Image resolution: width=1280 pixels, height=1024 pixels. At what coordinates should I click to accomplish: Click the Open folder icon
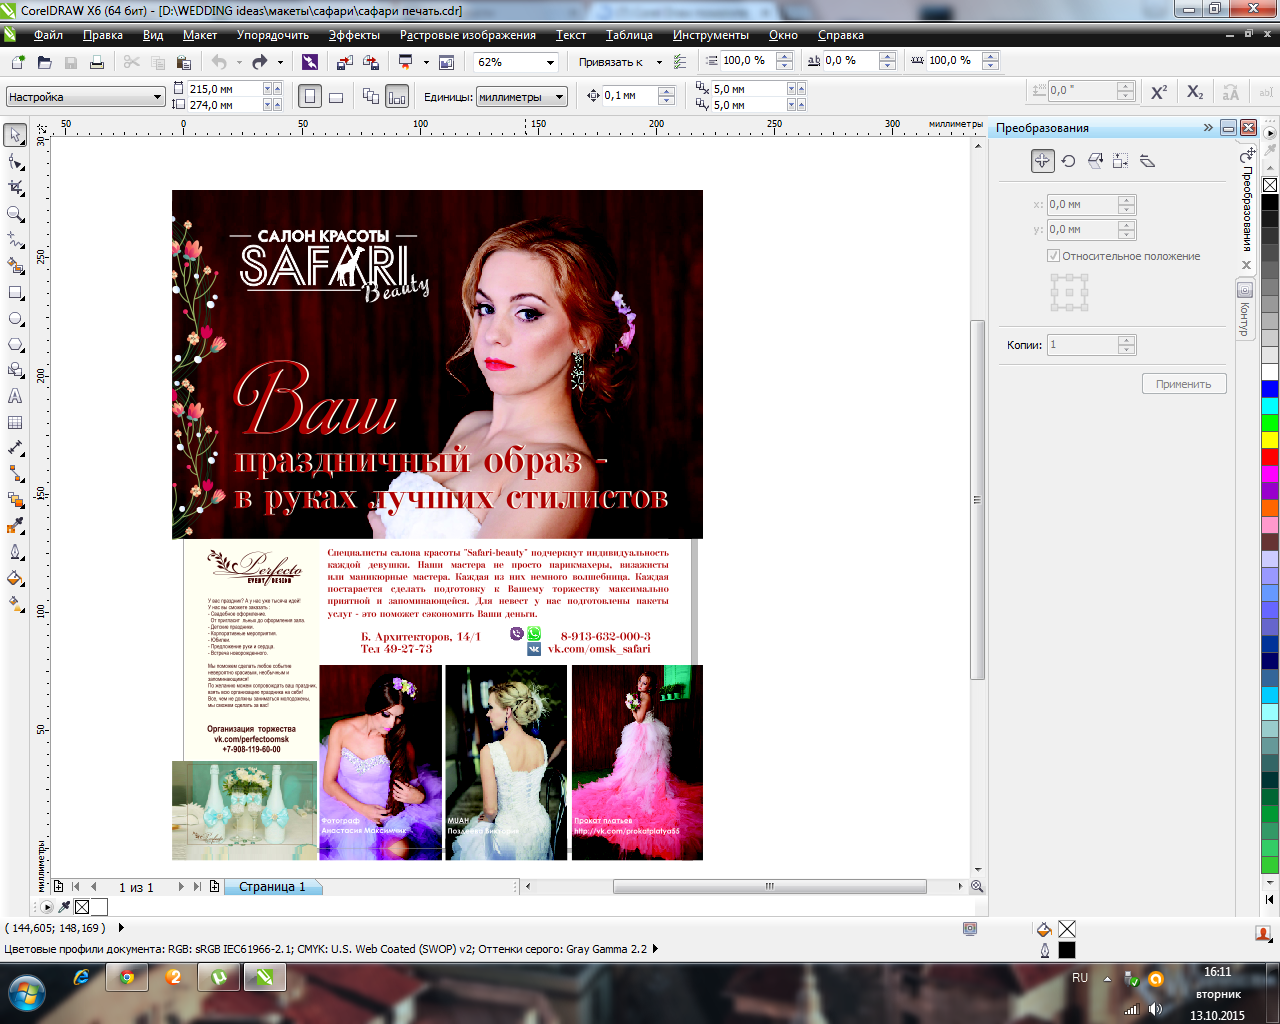(x=44, y=62)
